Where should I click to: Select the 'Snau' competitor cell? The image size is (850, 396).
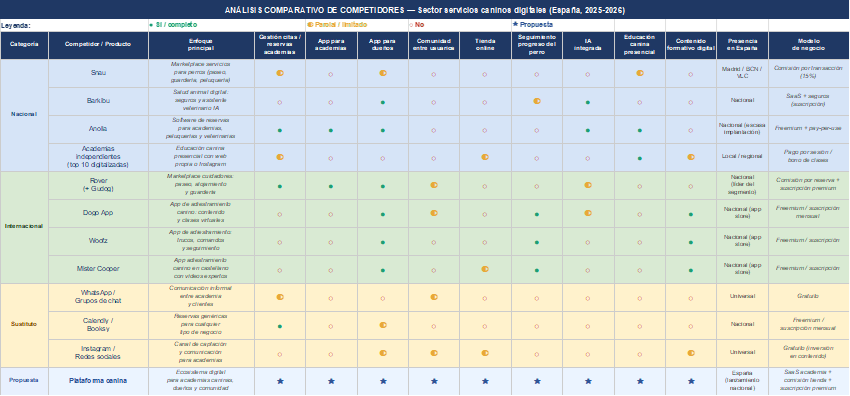[98, 73]
